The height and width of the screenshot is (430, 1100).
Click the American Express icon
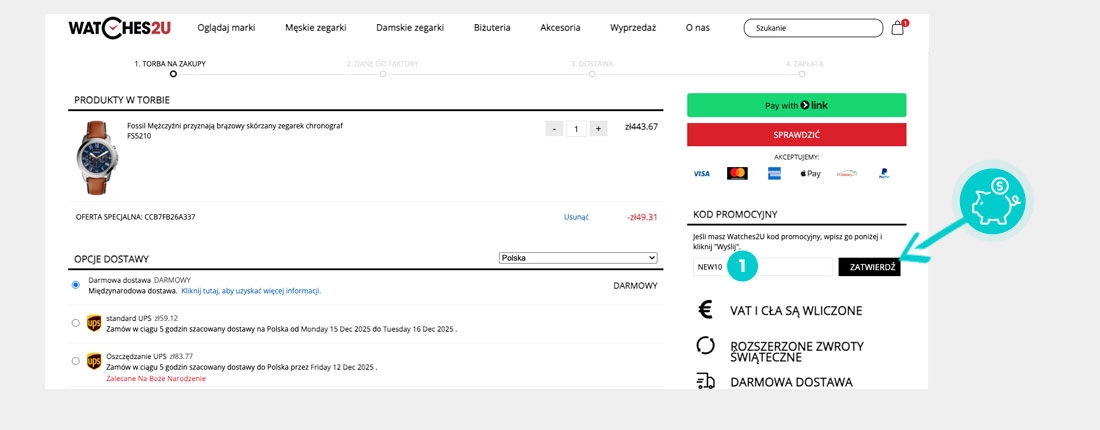(773, 173)
